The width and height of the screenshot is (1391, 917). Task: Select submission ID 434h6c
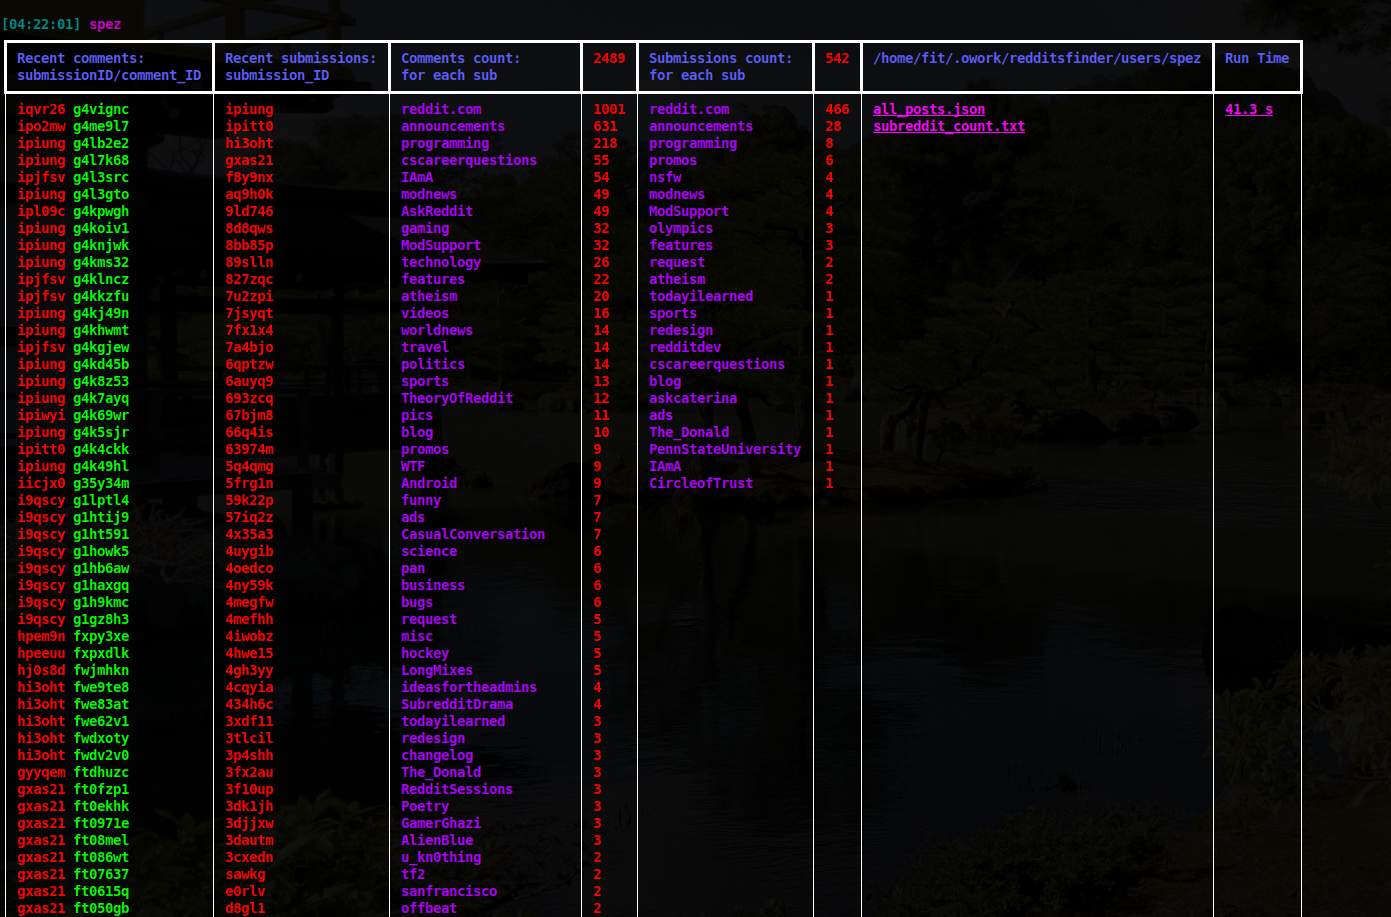[x=249, y=704]
